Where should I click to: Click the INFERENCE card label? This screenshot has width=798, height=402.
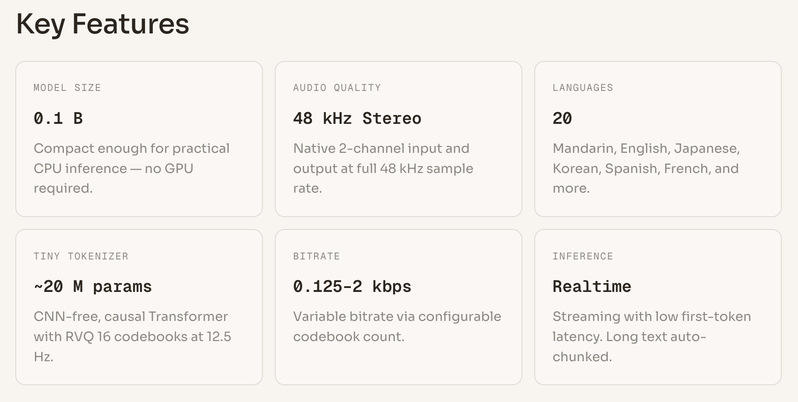(x=583, y=256)
